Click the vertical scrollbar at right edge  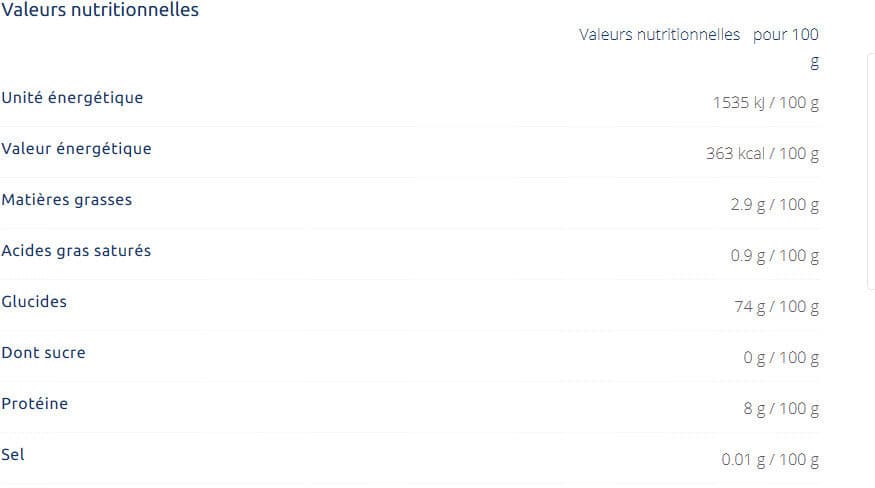pos(871,172)
